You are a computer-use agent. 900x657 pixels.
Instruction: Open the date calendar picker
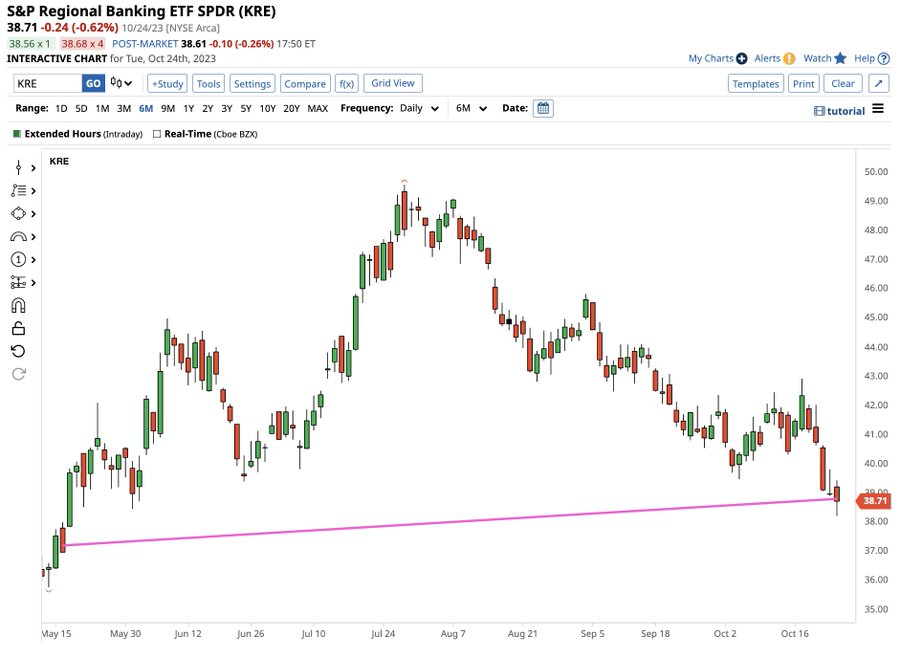point(543,108)
